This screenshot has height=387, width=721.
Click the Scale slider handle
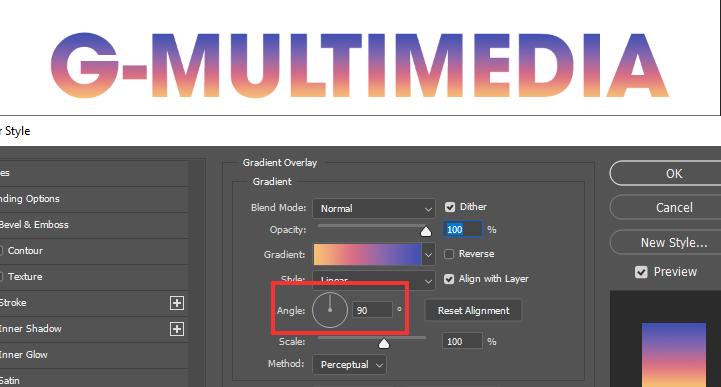[x=383, y=343]
